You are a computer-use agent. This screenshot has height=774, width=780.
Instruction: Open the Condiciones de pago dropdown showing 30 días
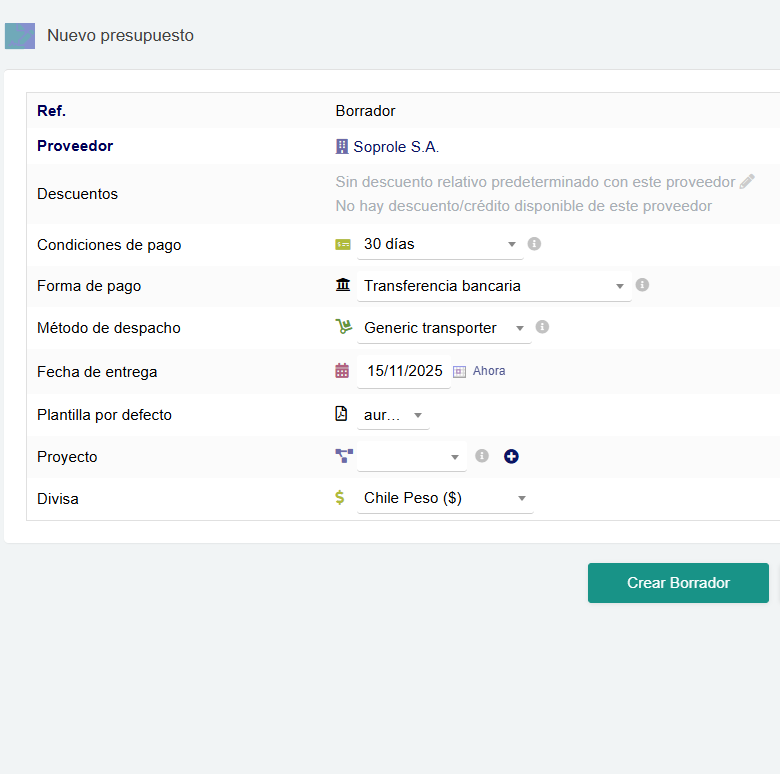pyautogui.click(x=440, y=244)
